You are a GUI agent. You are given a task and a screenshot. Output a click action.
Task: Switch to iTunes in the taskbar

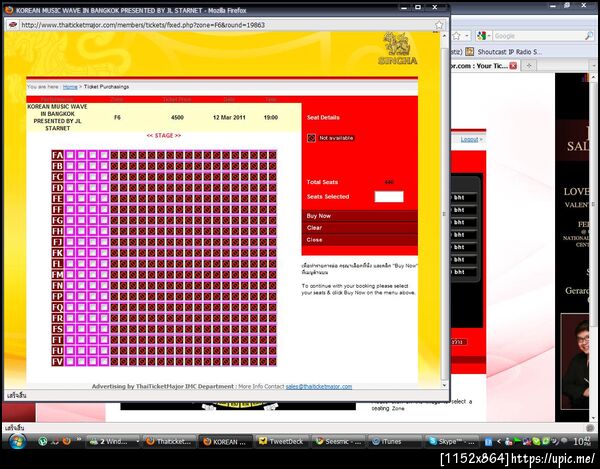tap(394, 441)
